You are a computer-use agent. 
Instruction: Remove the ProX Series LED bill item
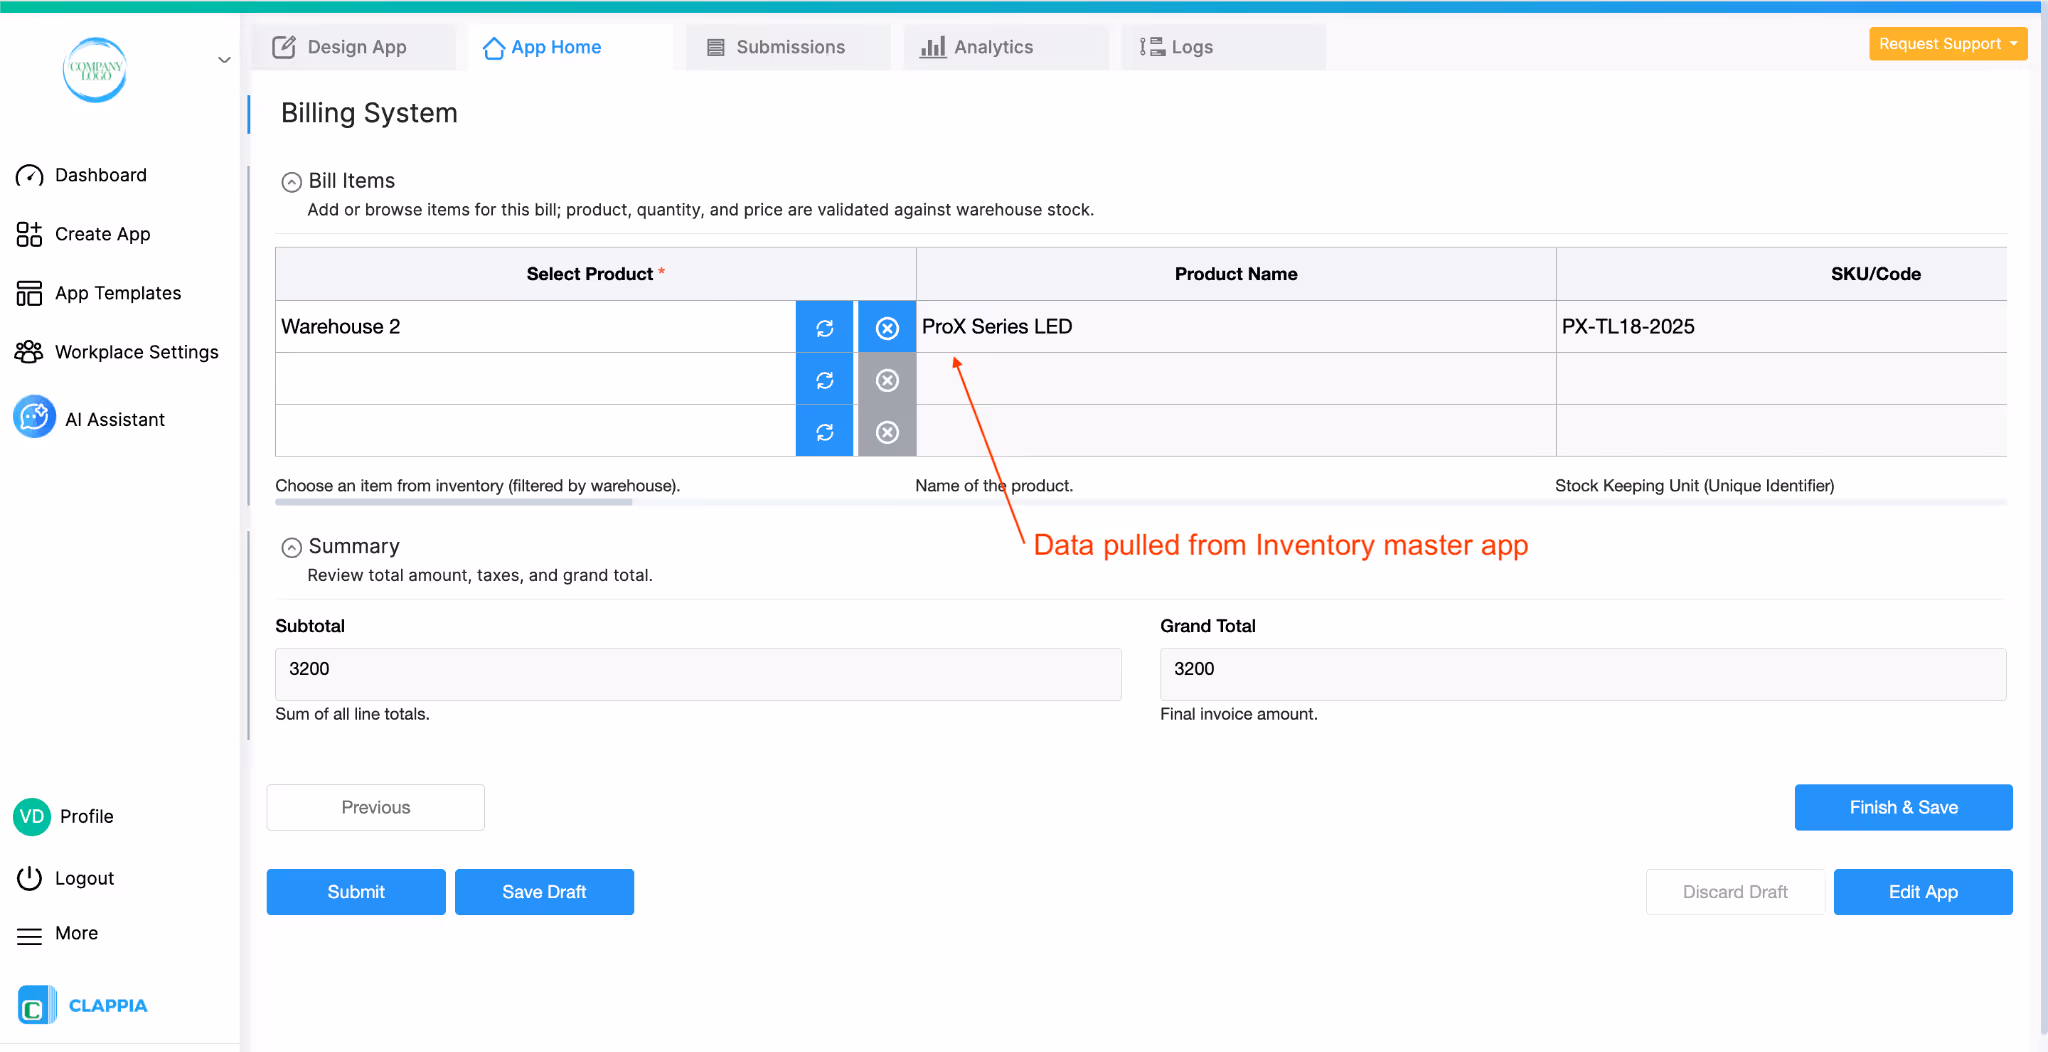(886, 327)
